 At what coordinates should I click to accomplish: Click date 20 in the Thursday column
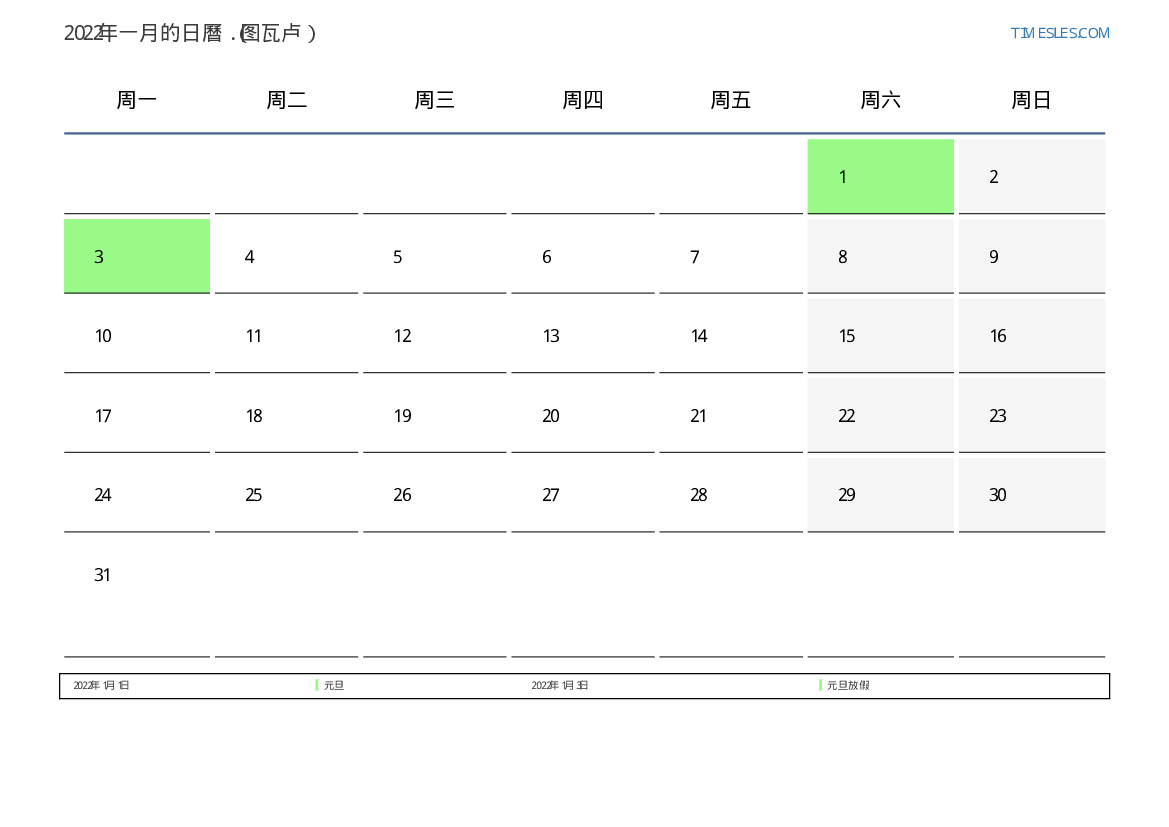coord(582,416)
